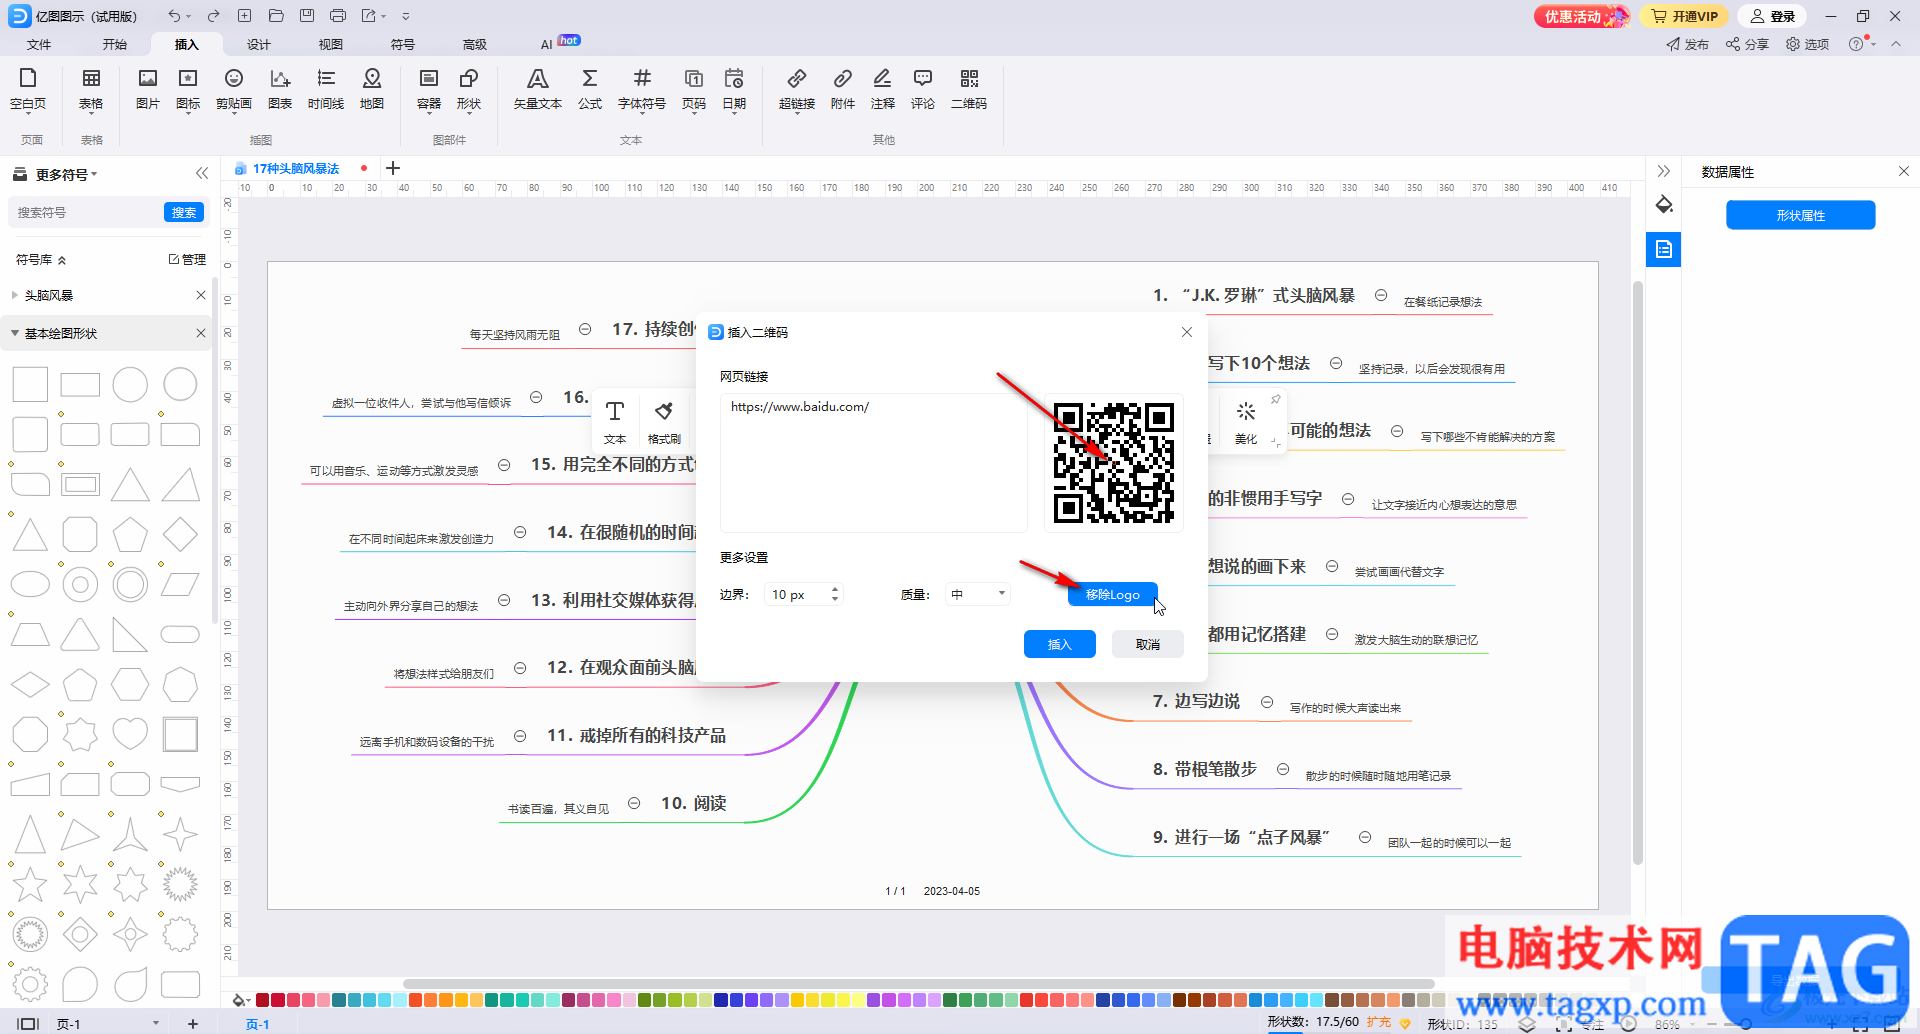Open the 形状 shape insert tool

(469, 89)
